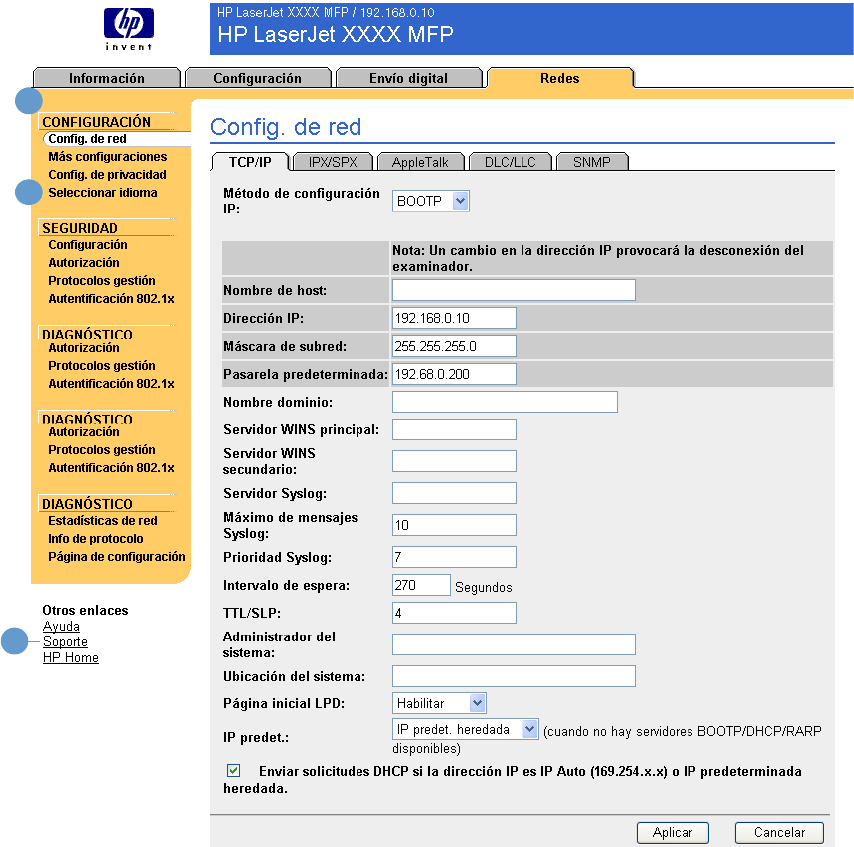The width and height of the screenshot is (854, 847).
Task: Click the Servidor WINS secundario field
Action: [x=454, y=461]
